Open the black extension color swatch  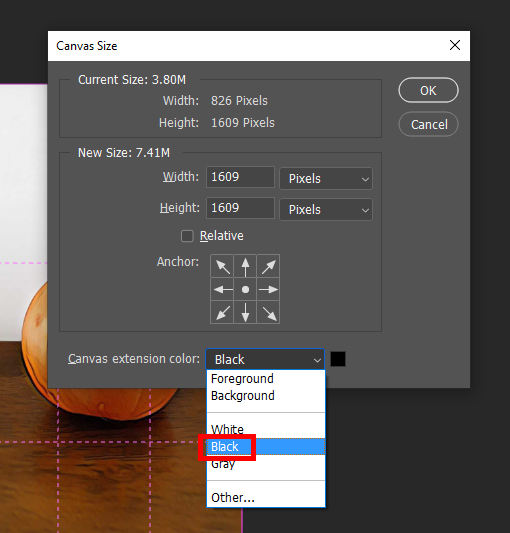[338, 359]
